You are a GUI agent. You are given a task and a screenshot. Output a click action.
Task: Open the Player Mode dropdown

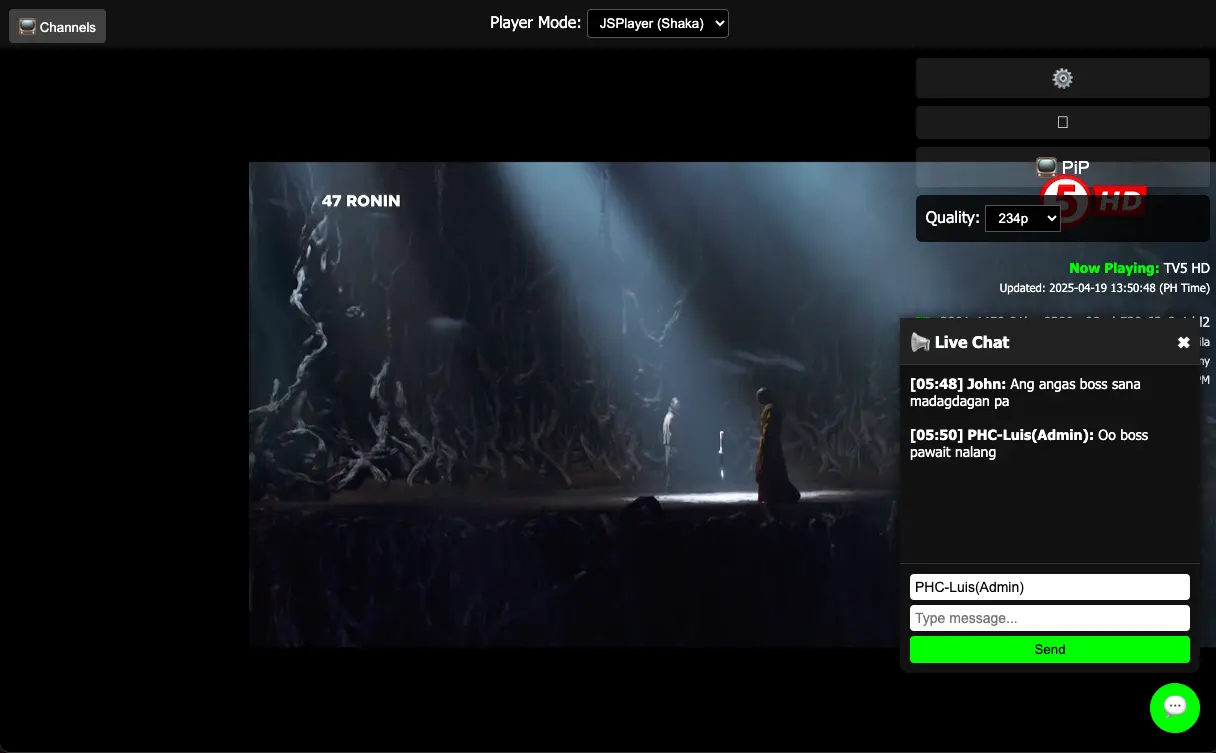coord(657,23)
